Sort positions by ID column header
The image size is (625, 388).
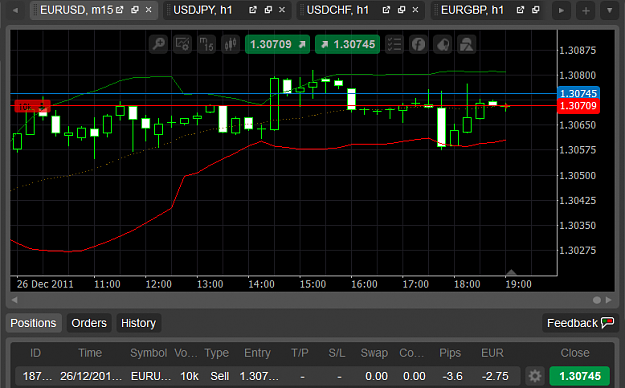pyautogui.click(x=35, y=353)
